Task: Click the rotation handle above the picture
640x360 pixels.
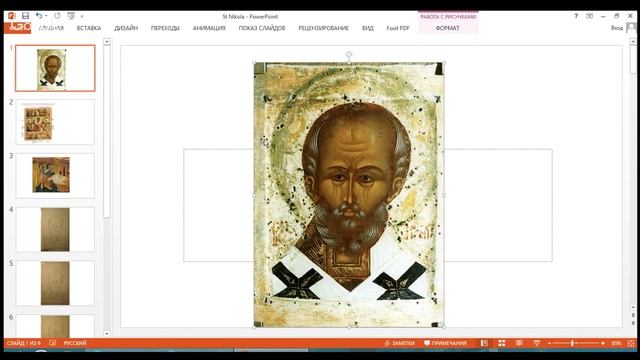Action: tap(349, 54)
